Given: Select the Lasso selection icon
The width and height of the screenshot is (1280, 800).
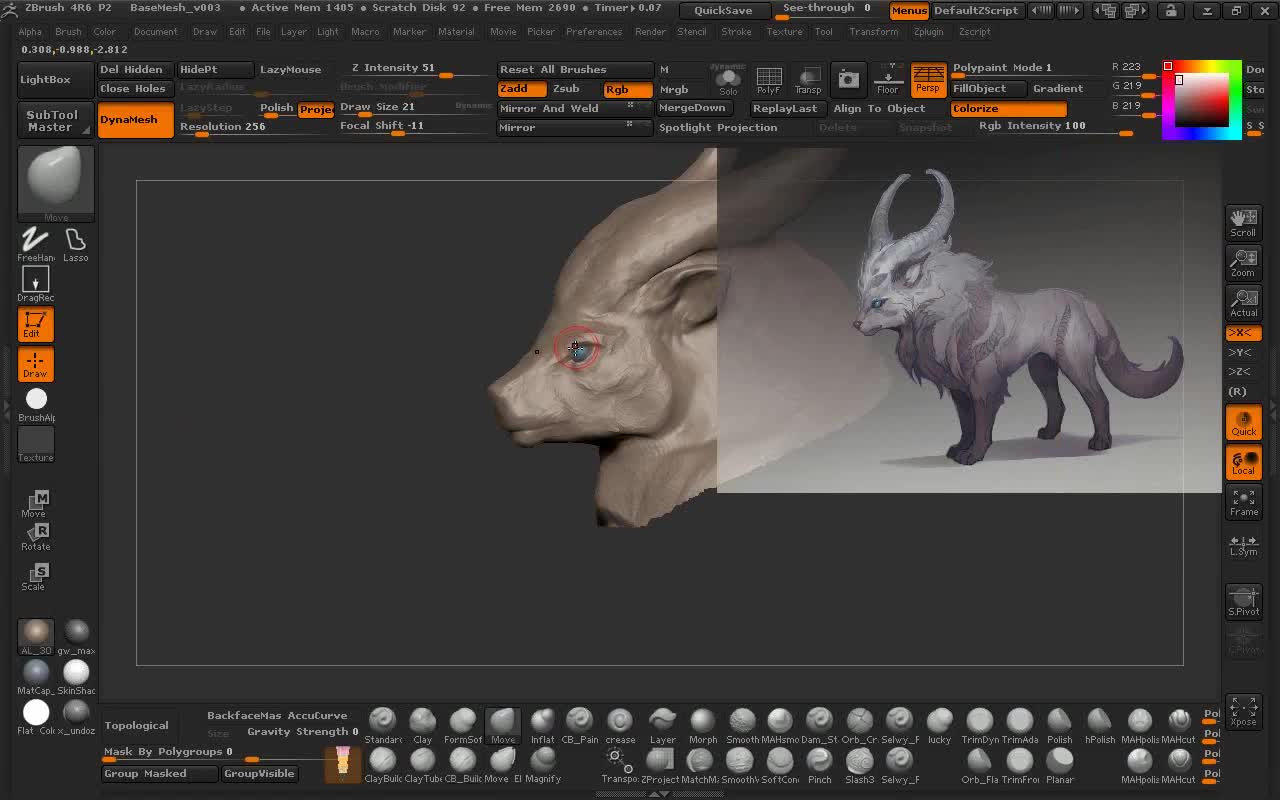Looking at the screenshot, I should [75, 244].
